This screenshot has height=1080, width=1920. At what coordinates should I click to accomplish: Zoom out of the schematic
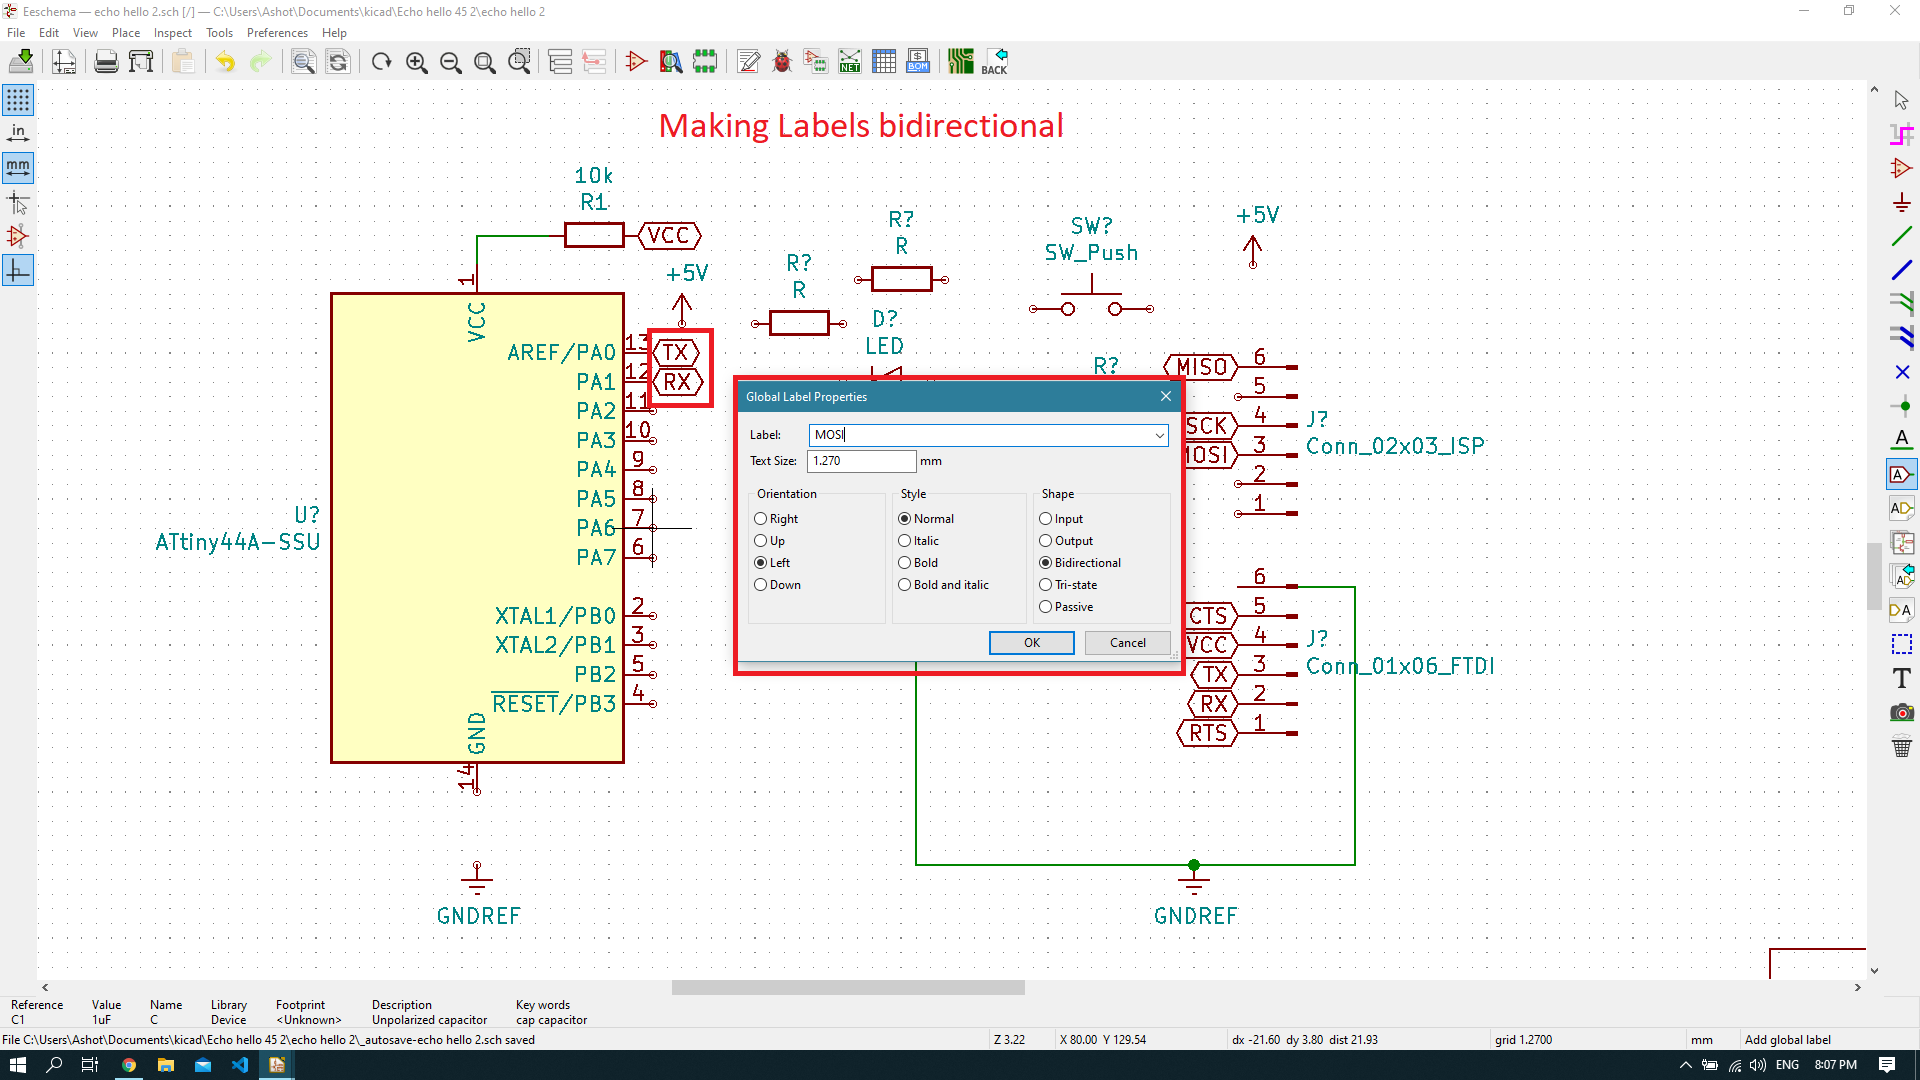(451, 62)
